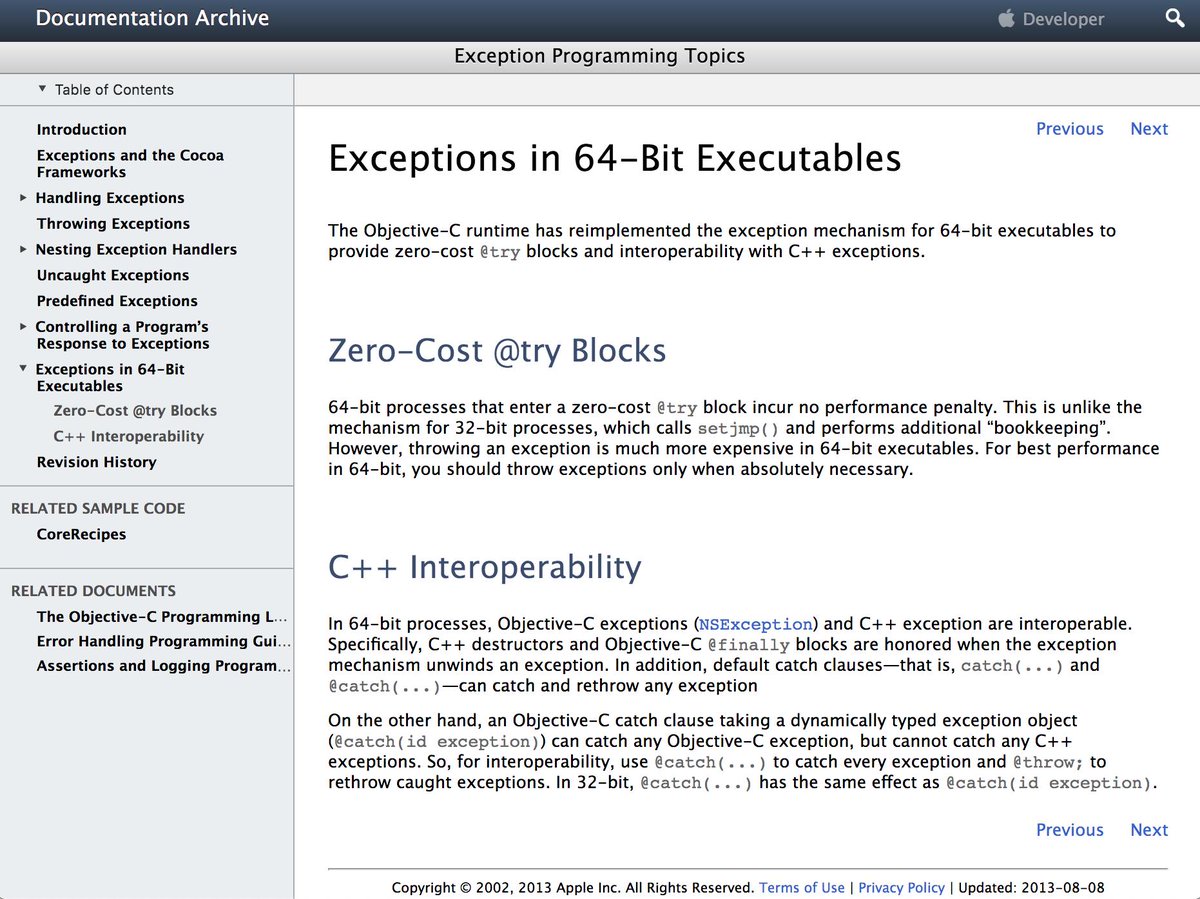Screen dimensions: 1200x899
Task: Open the Introduction chapter
Action: [x=82, y=129]
